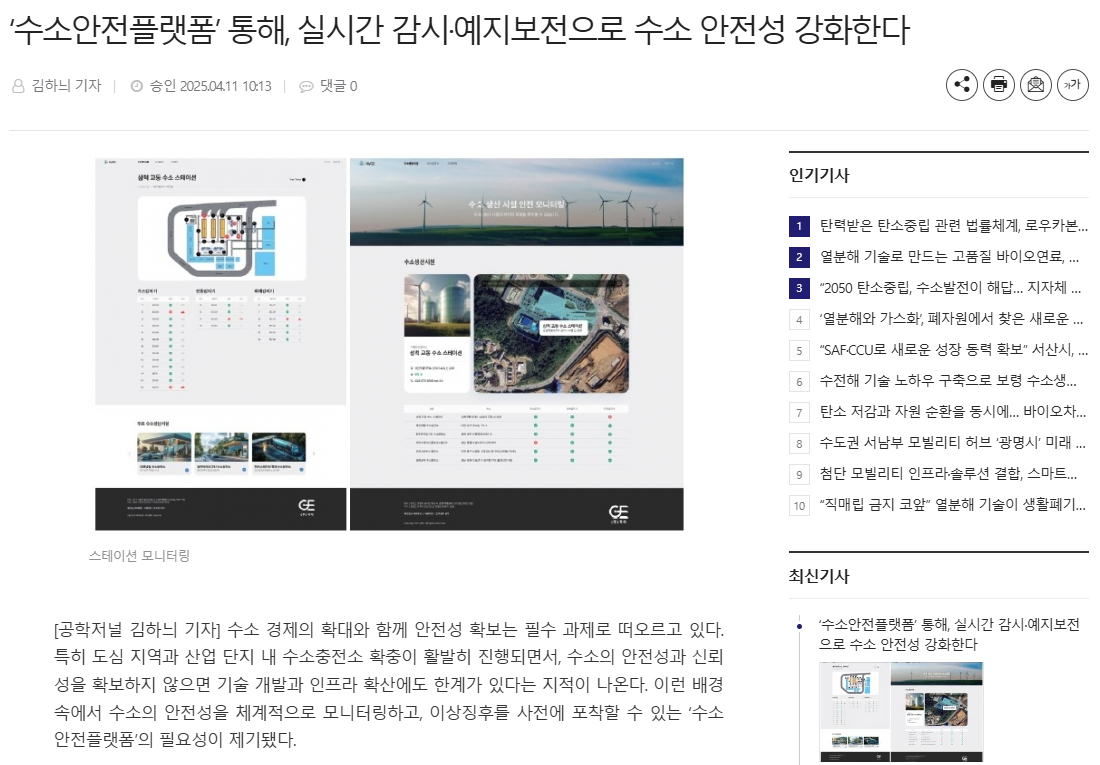Click the reporter profile icon

point(18,86)
